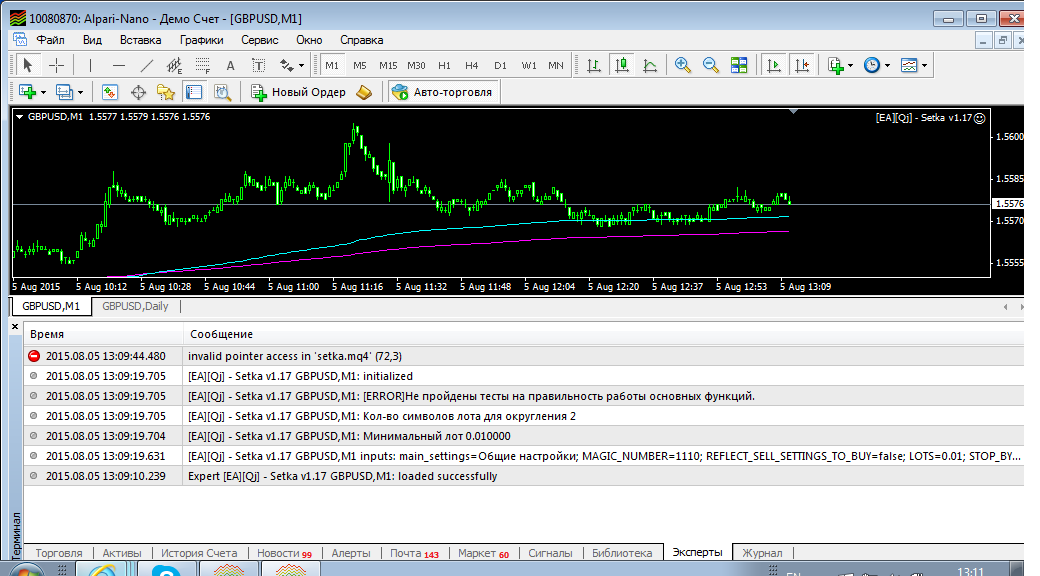Toggle chart auto-scroll
Screen dimensions: 1040x576
(x=773, y=65)
